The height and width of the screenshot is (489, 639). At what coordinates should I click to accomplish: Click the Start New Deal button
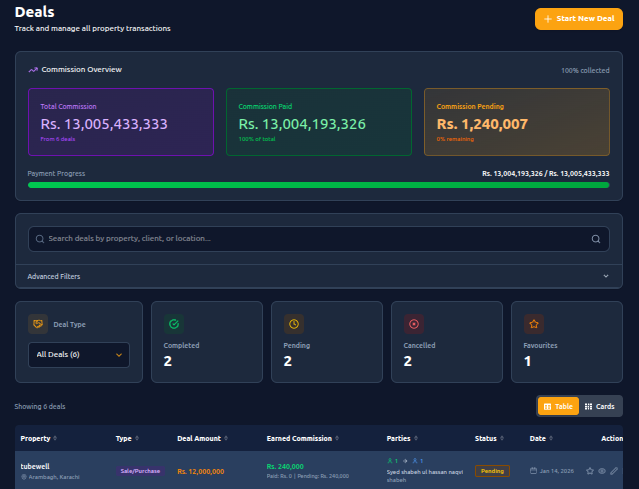[x=578, y=19]
